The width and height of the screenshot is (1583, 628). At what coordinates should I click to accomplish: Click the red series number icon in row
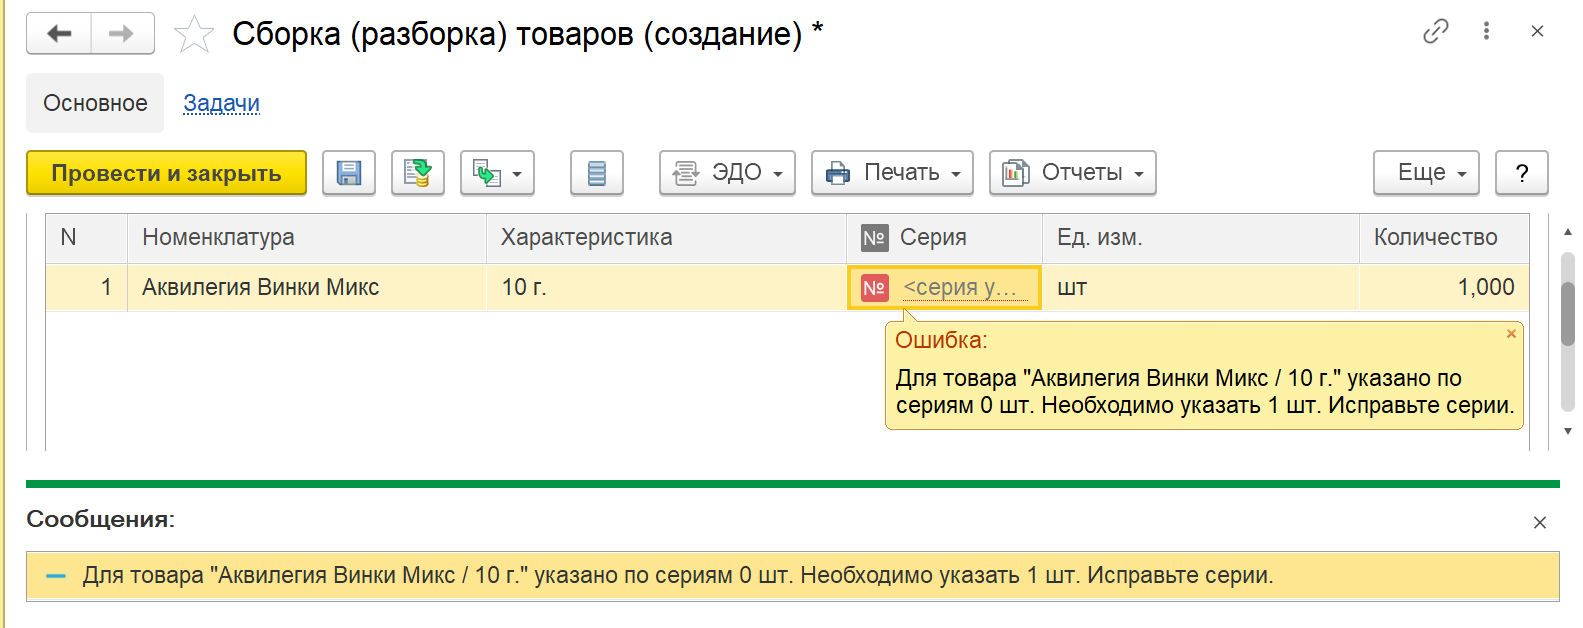pyautogui.click(x=874, y=288)
